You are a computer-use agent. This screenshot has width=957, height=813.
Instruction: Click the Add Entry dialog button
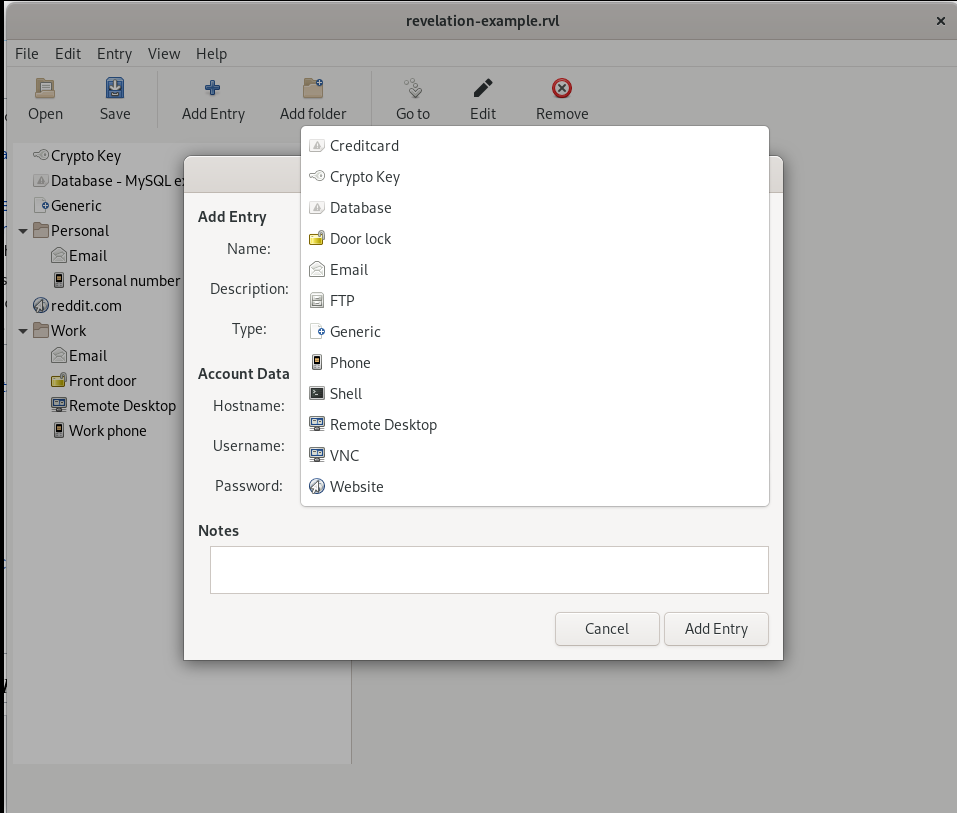pos(716,629)
